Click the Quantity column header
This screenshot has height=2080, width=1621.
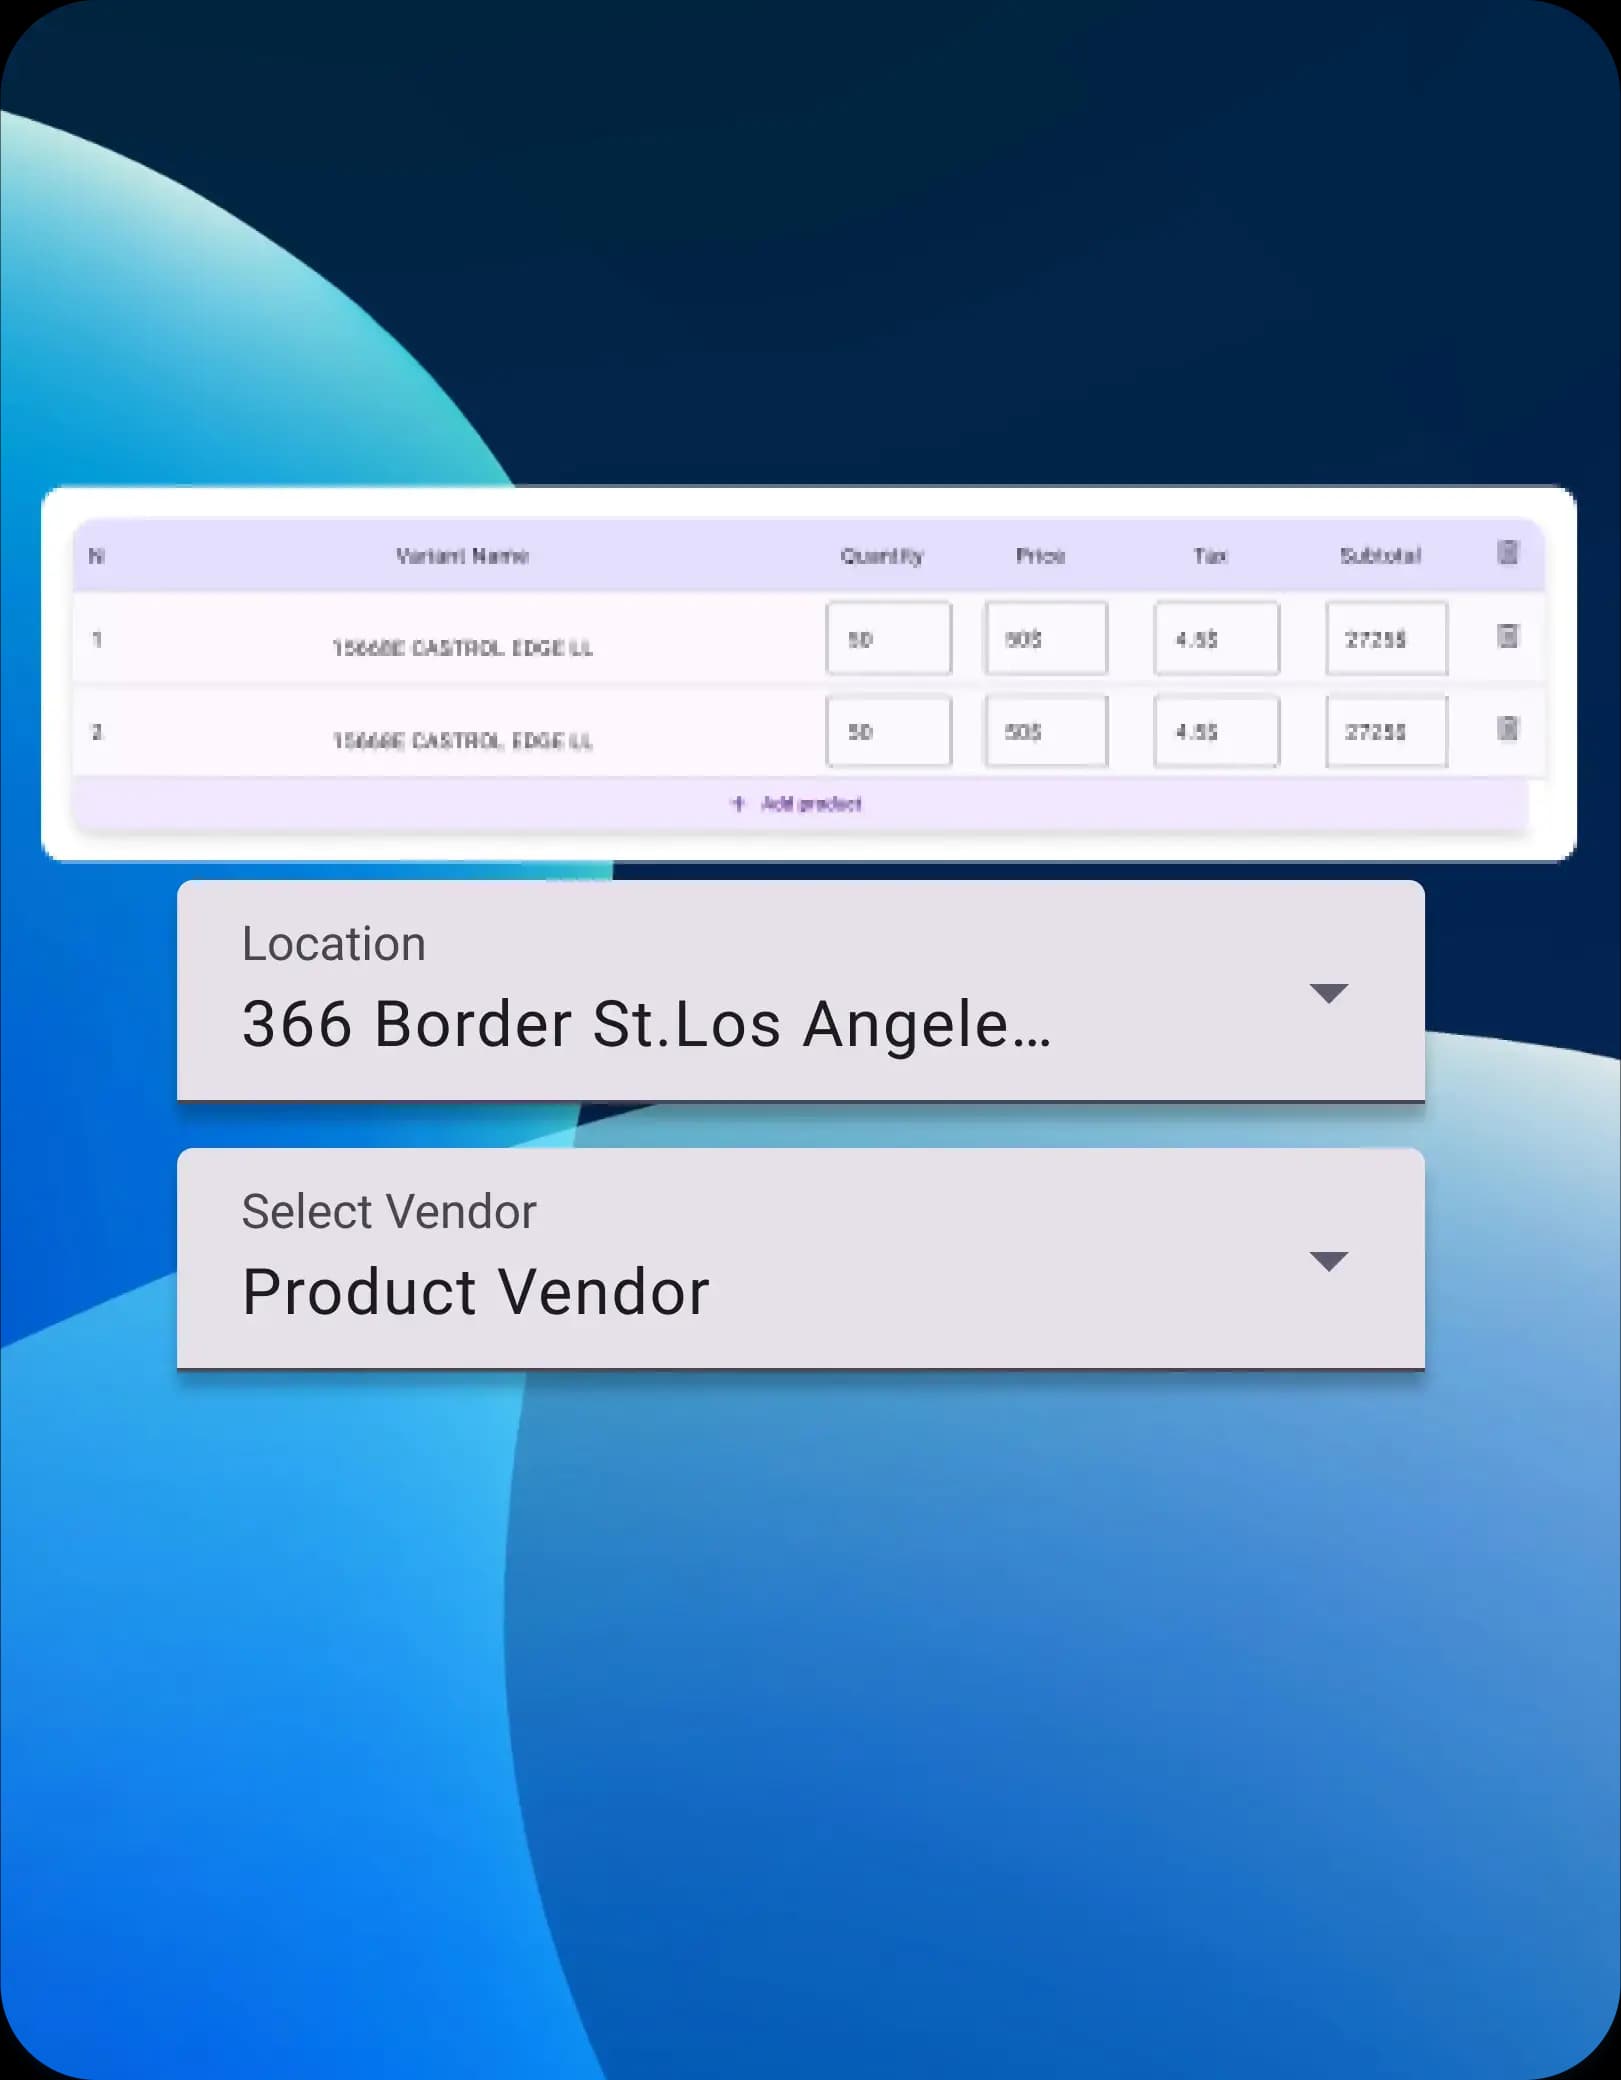pos(882,556)
